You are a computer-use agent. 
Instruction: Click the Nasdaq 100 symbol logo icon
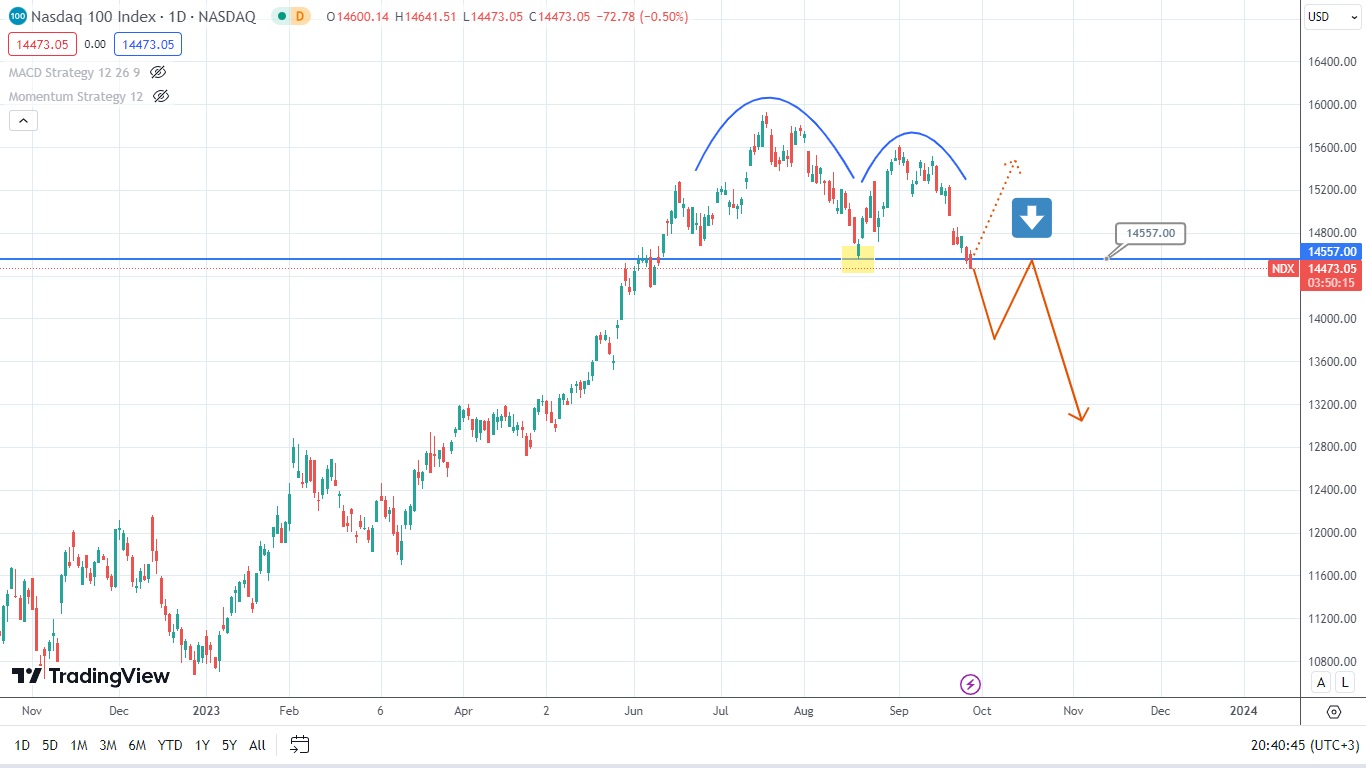(x=17, y=17)
